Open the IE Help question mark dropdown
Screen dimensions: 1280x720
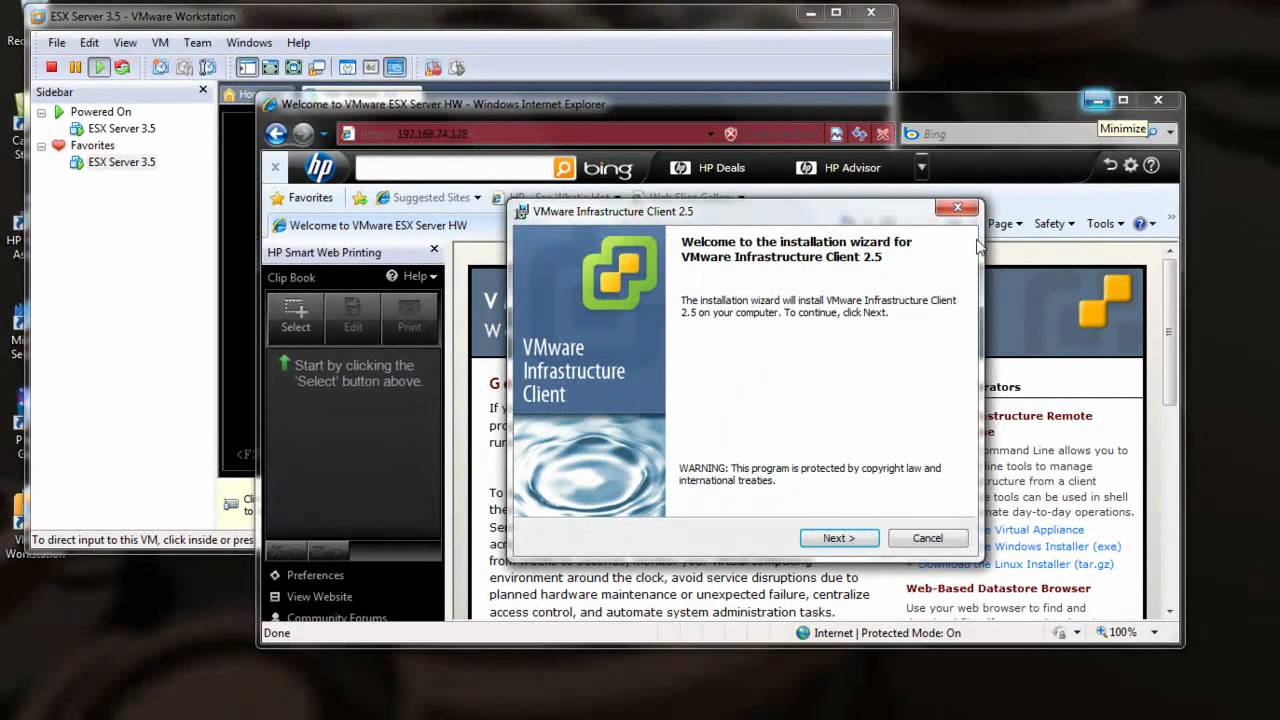[x=1144, y=224]
